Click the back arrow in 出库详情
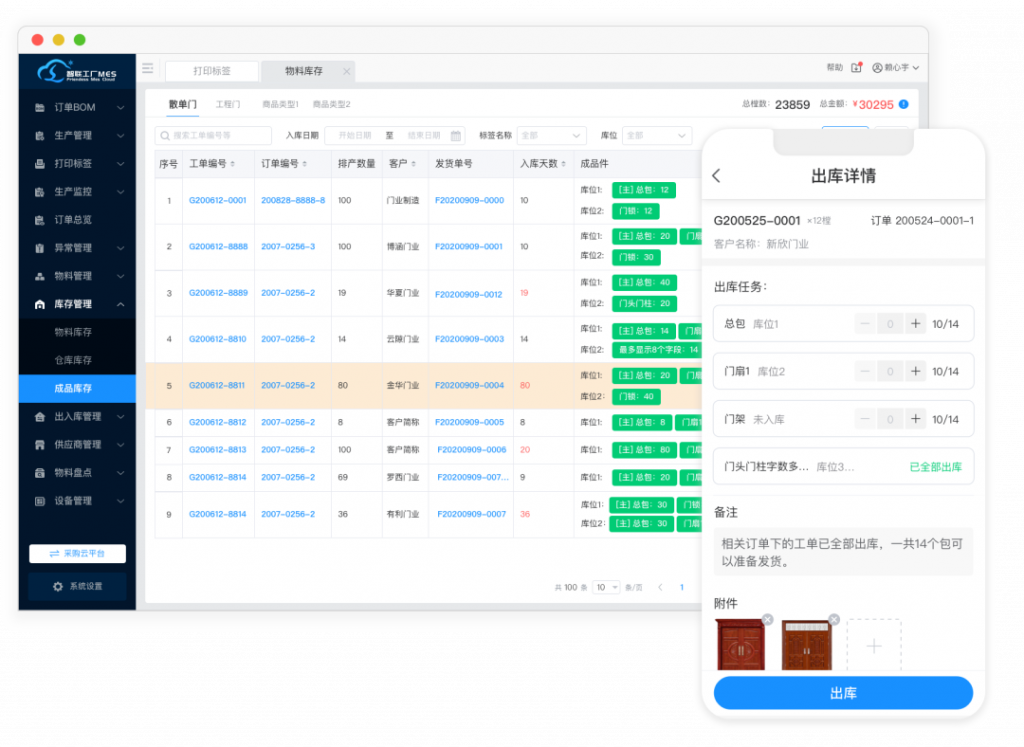This screenshot has height=747, width=1024. pyautogui.click(x=716, y=176)
